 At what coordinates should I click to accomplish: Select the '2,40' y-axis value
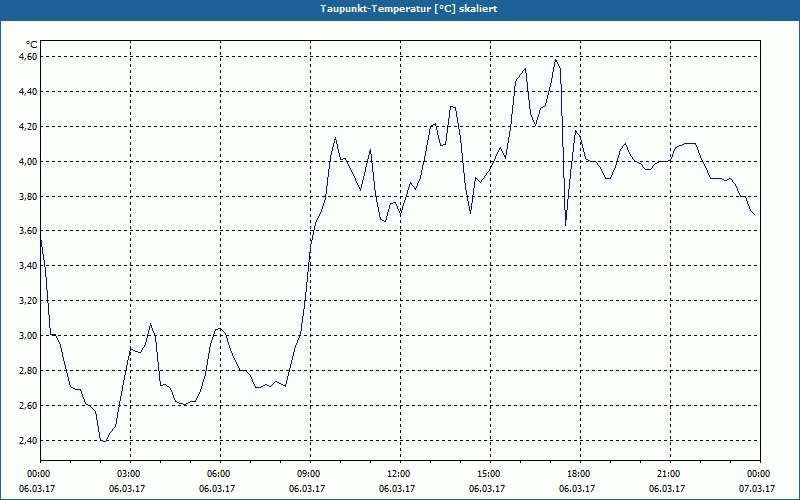[x=28, y=441]
